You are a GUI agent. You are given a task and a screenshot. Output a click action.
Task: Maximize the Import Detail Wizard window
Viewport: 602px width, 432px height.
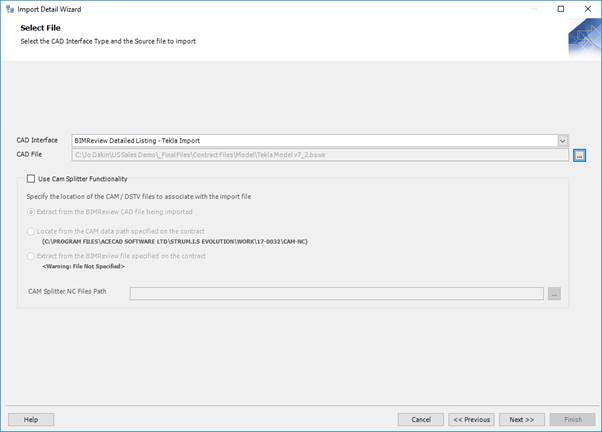pos(560,9)
